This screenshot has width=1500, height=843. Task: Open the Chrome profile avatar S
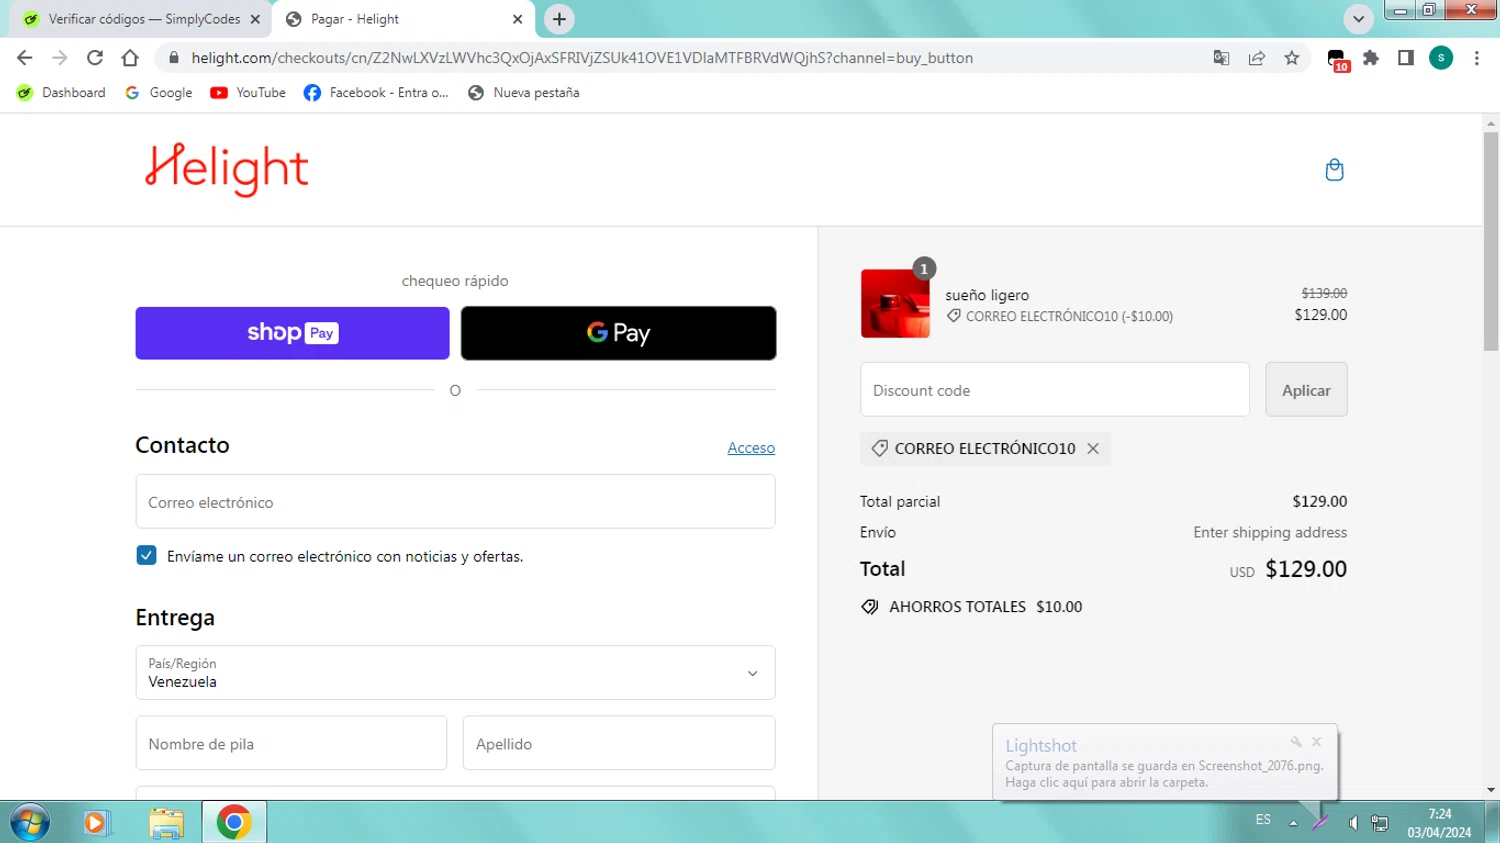click(x=1441, y=58)
